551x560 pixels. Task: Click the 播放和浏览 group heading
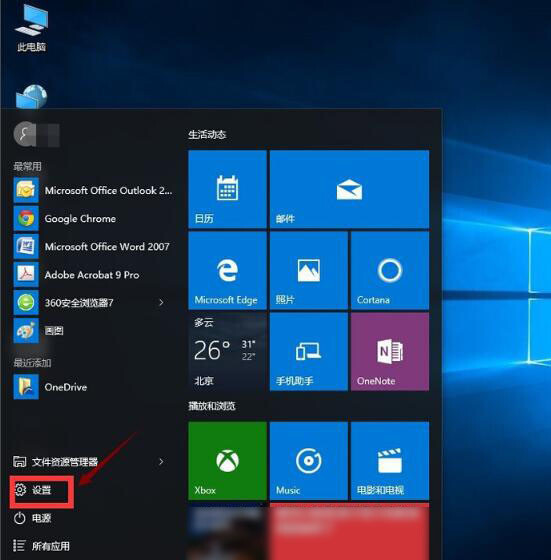[x=212, y=406]
